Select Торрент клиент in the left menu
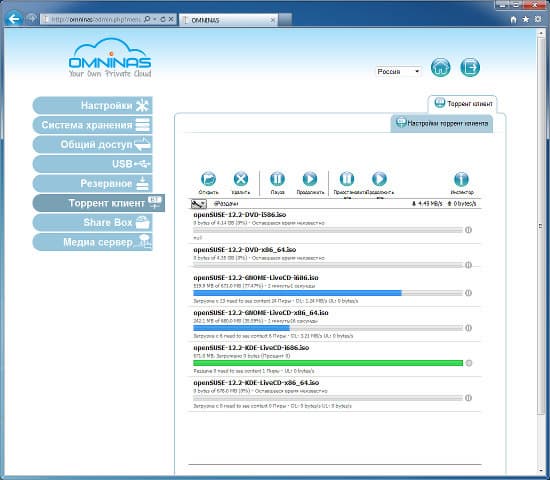The width and height of the screenshot is (550, 480). click(x=99, y=203)
